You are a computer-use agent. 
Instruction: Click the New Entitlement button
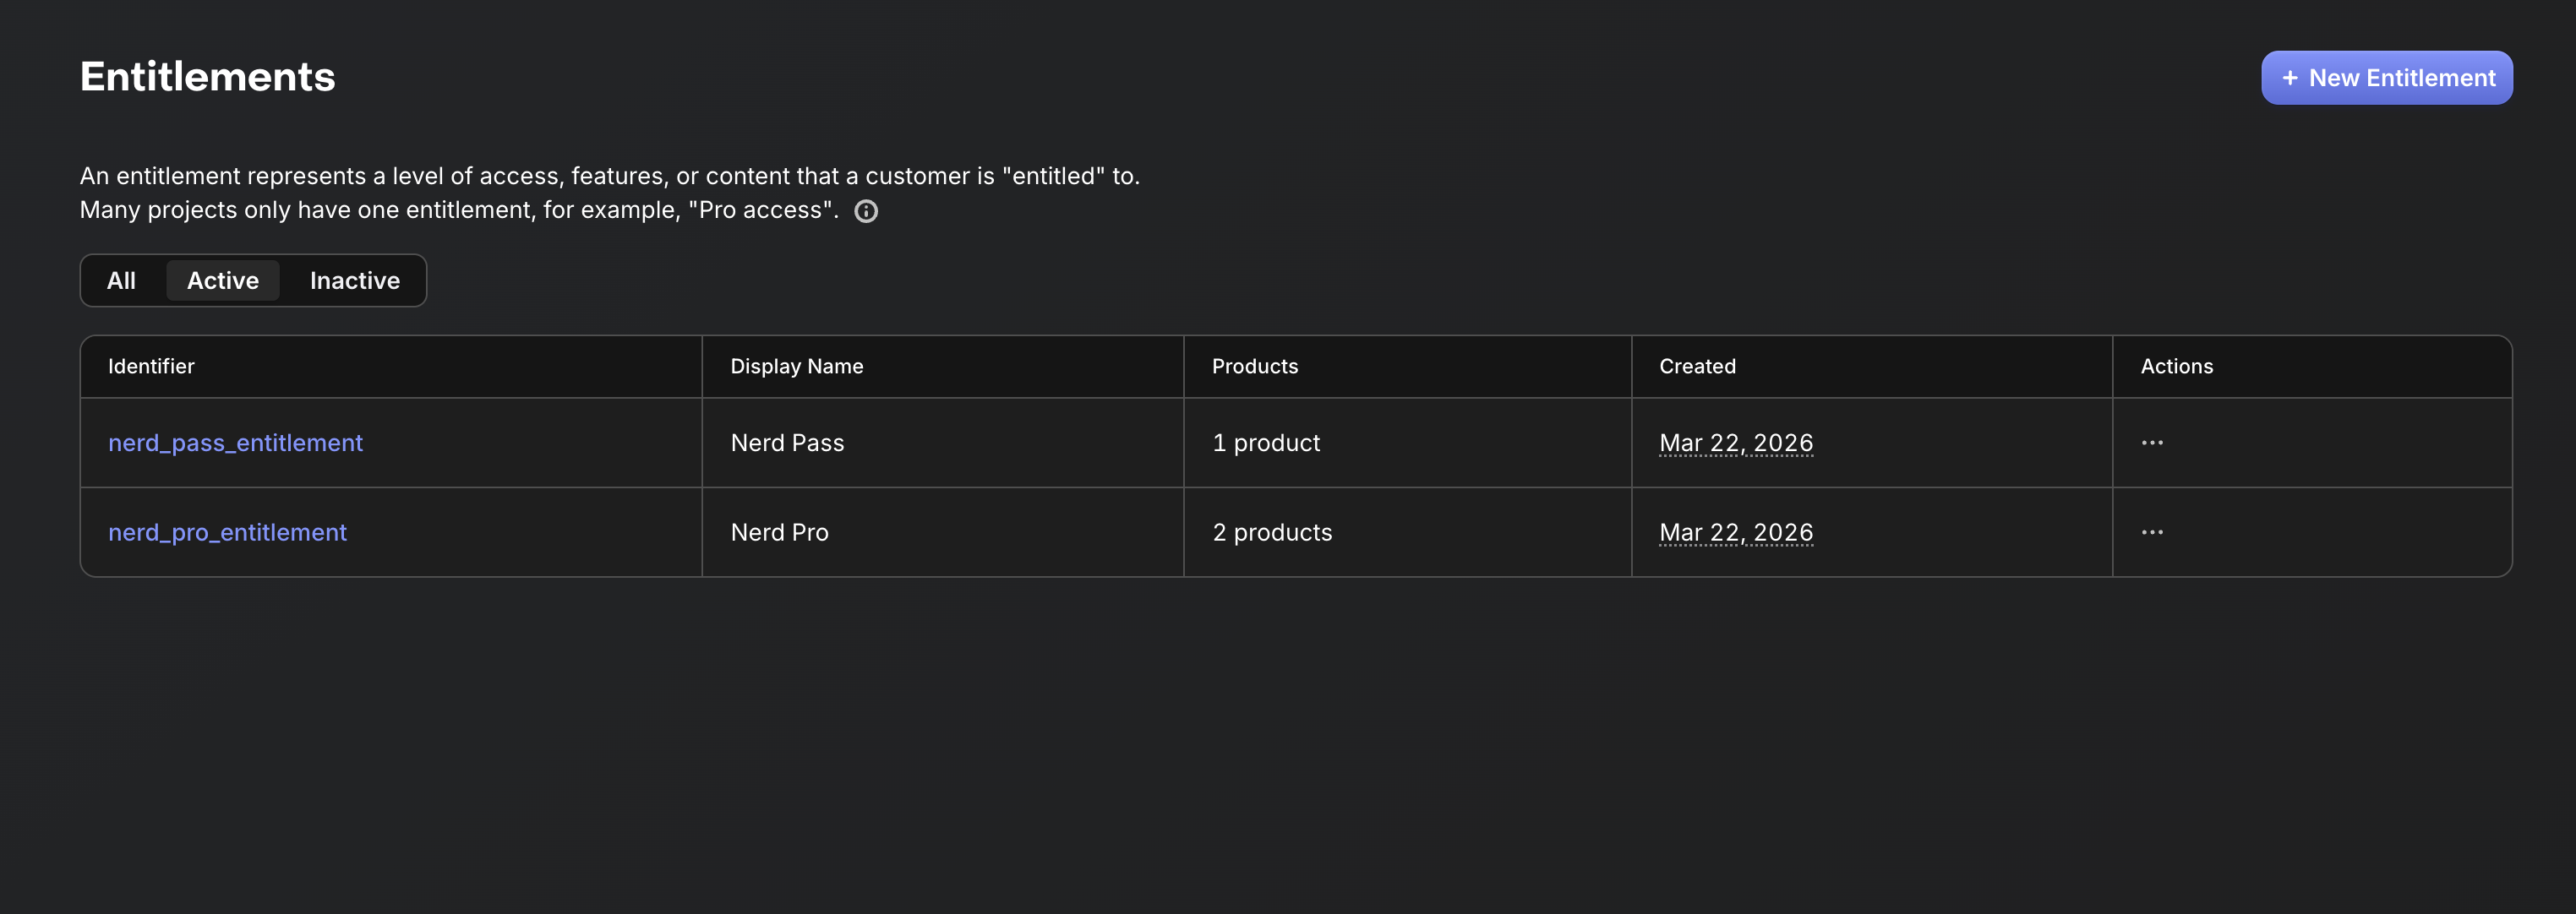[x=2386, y=78]
